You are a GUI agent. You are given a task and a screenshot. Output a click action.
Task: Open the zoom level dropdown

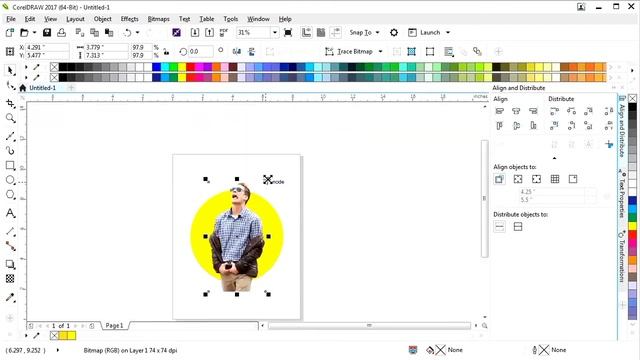click(275, 33)
